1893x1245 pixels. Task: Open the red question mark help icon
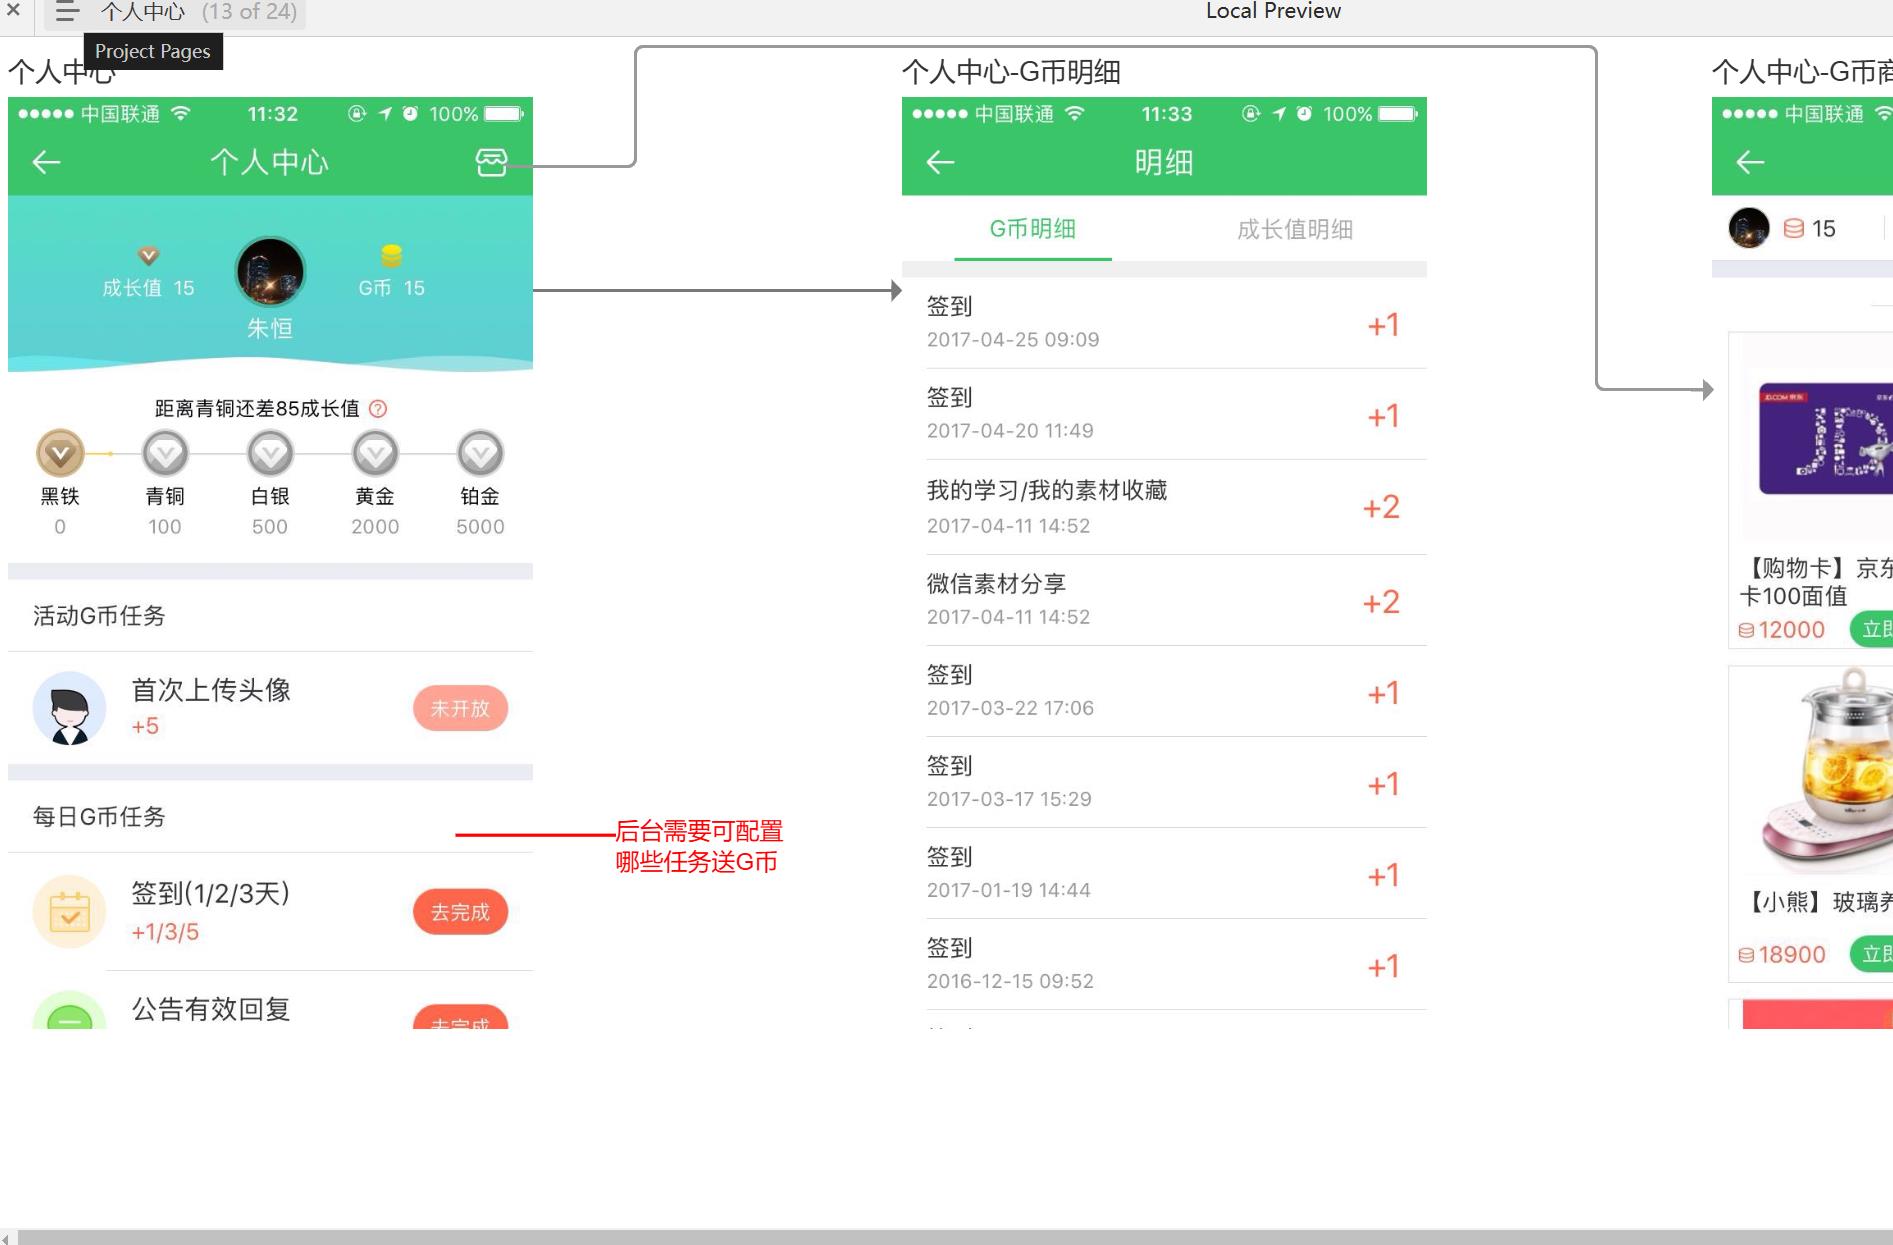pyautogui.click(x=378, y=409)
